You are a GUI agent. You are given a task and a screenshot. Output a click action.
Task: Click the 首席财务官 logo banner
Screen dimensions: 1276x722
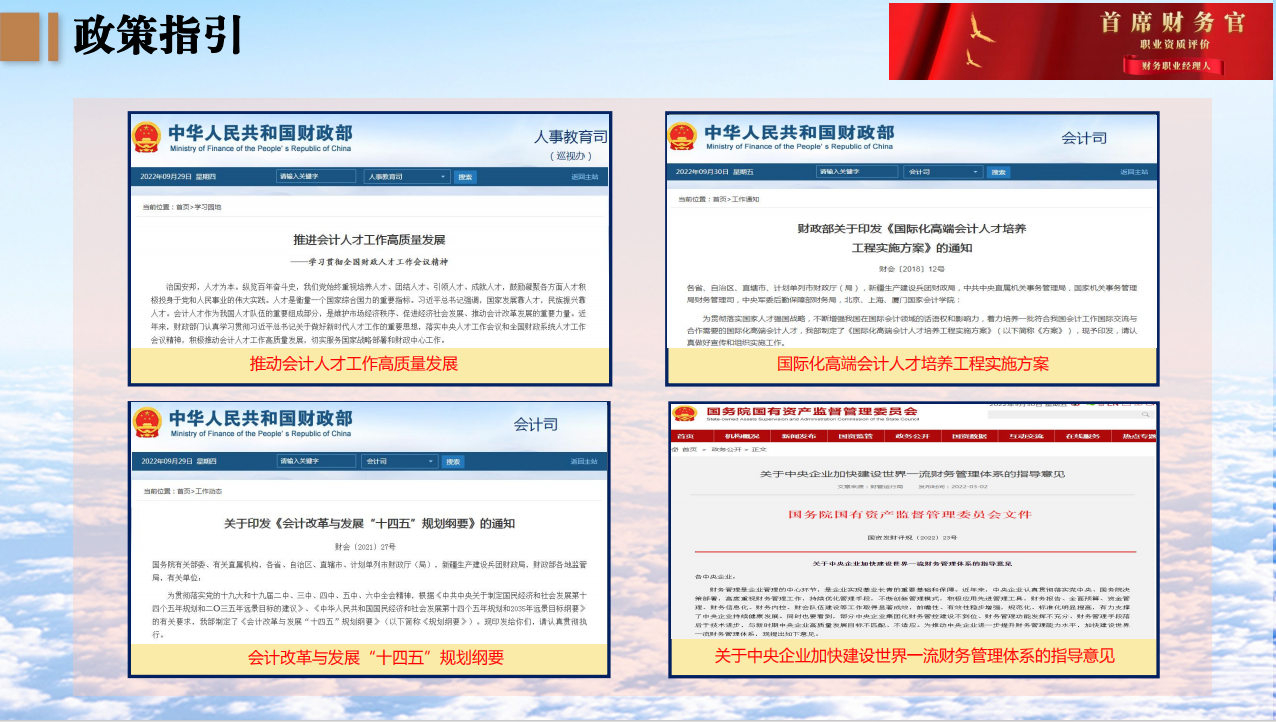pyautogui.click(x=1081, y=41)
